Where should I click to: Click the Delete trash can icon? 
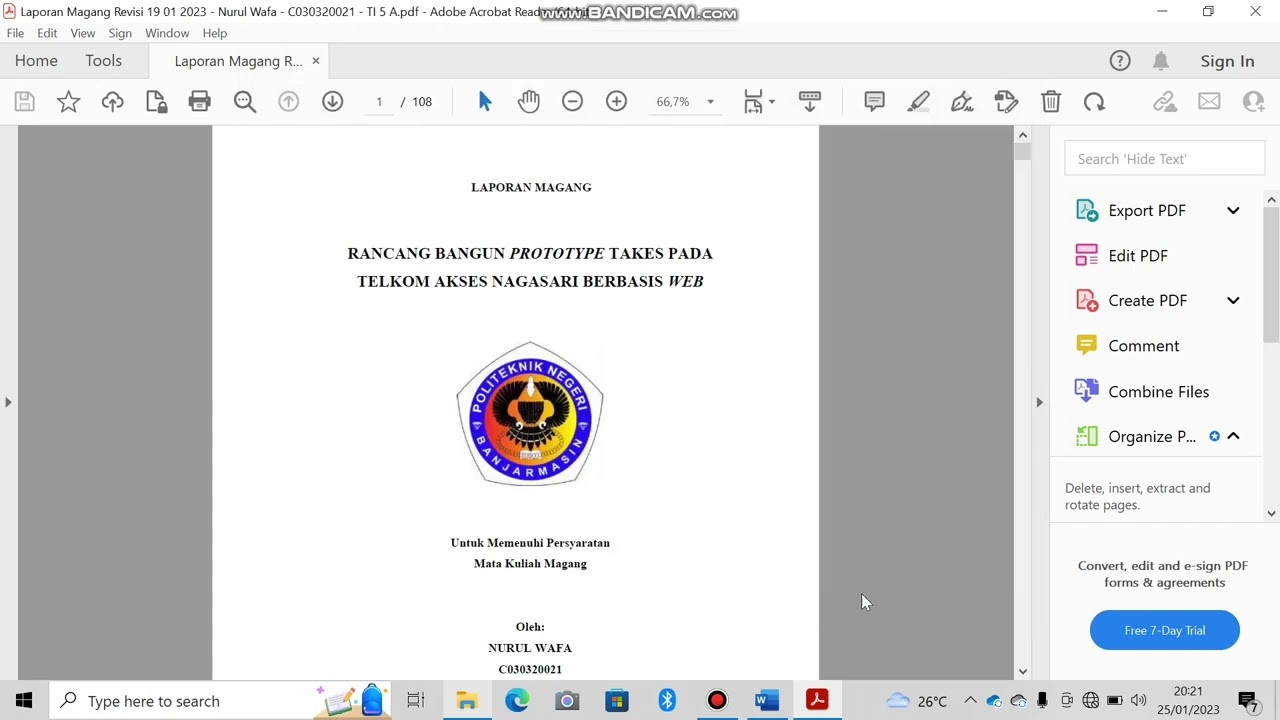(1050, 101)
